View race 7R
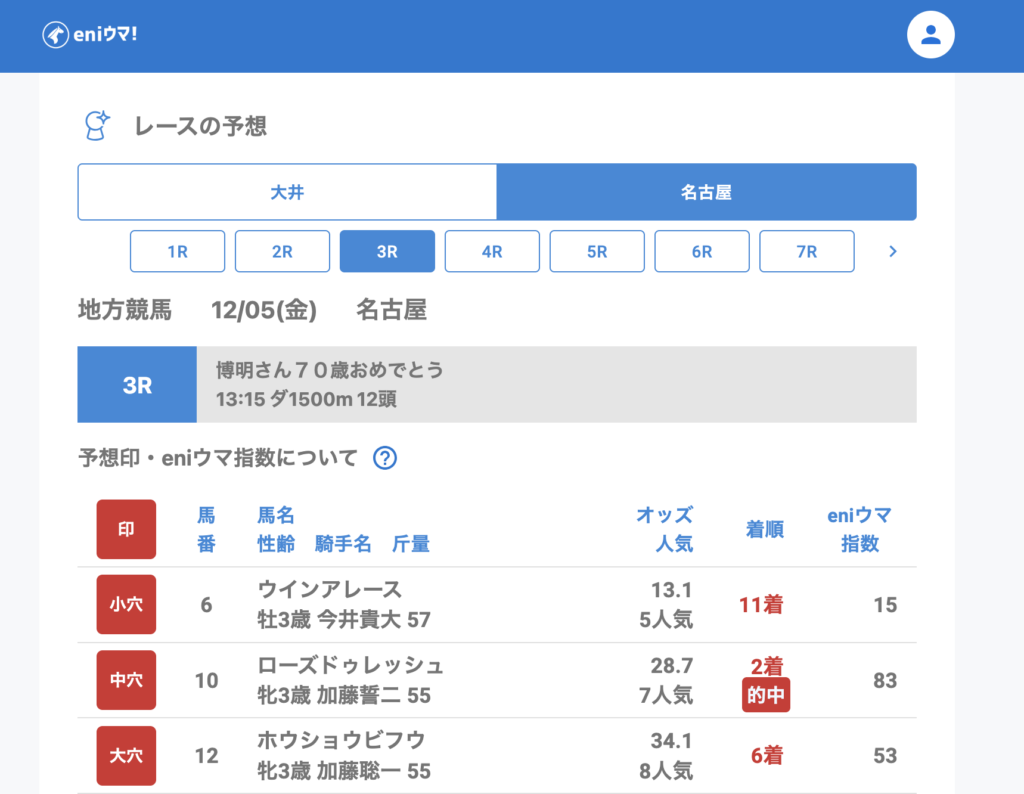This screenshot has height=794, width=1024. [807, 252]
